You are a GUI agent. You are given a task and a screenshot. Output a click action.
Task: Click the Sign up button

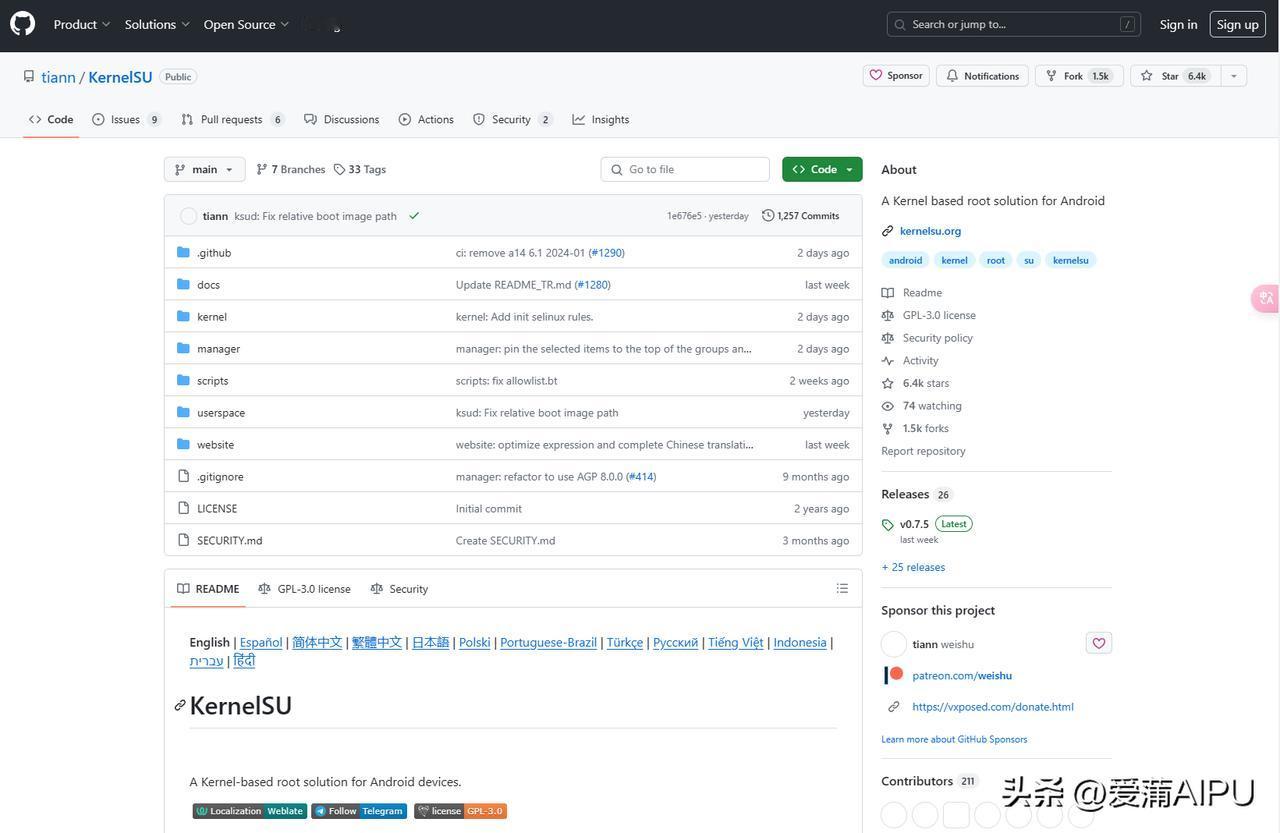(x=1238, y=24)
